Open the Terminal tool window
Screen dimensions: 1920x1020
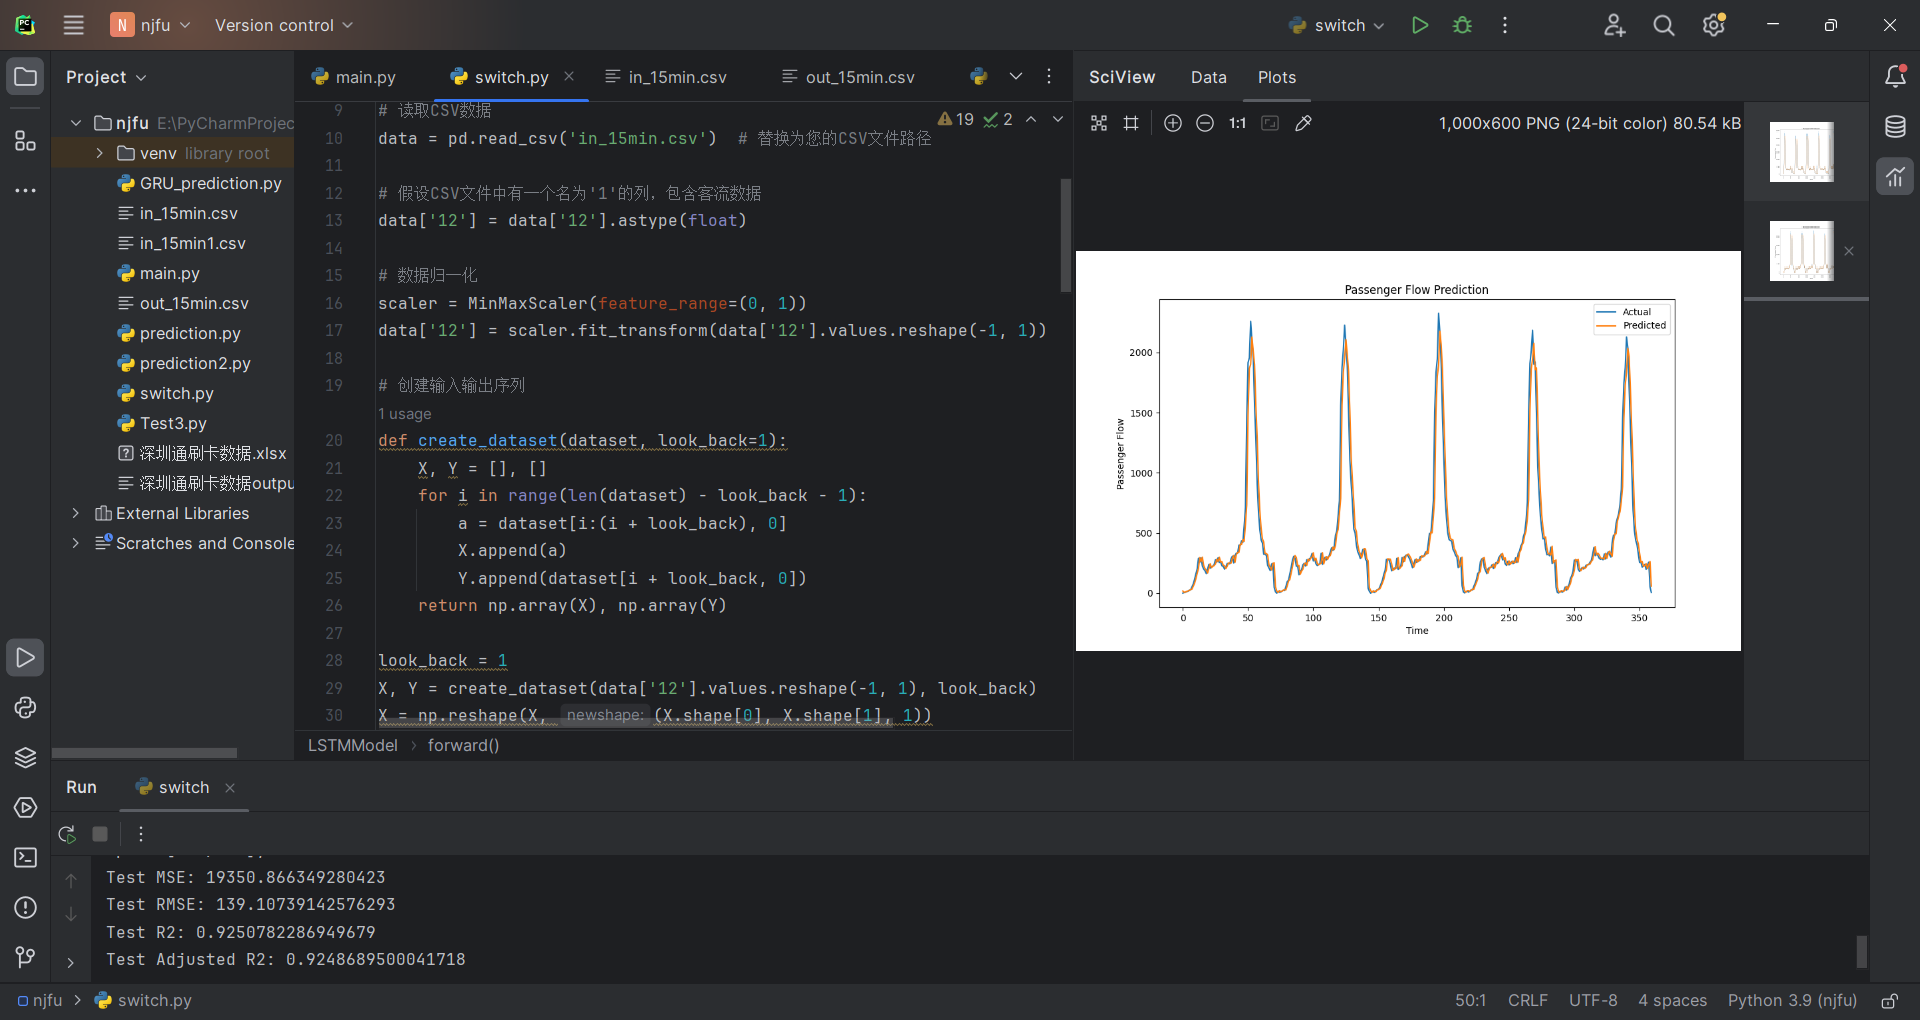click(26, 858)
